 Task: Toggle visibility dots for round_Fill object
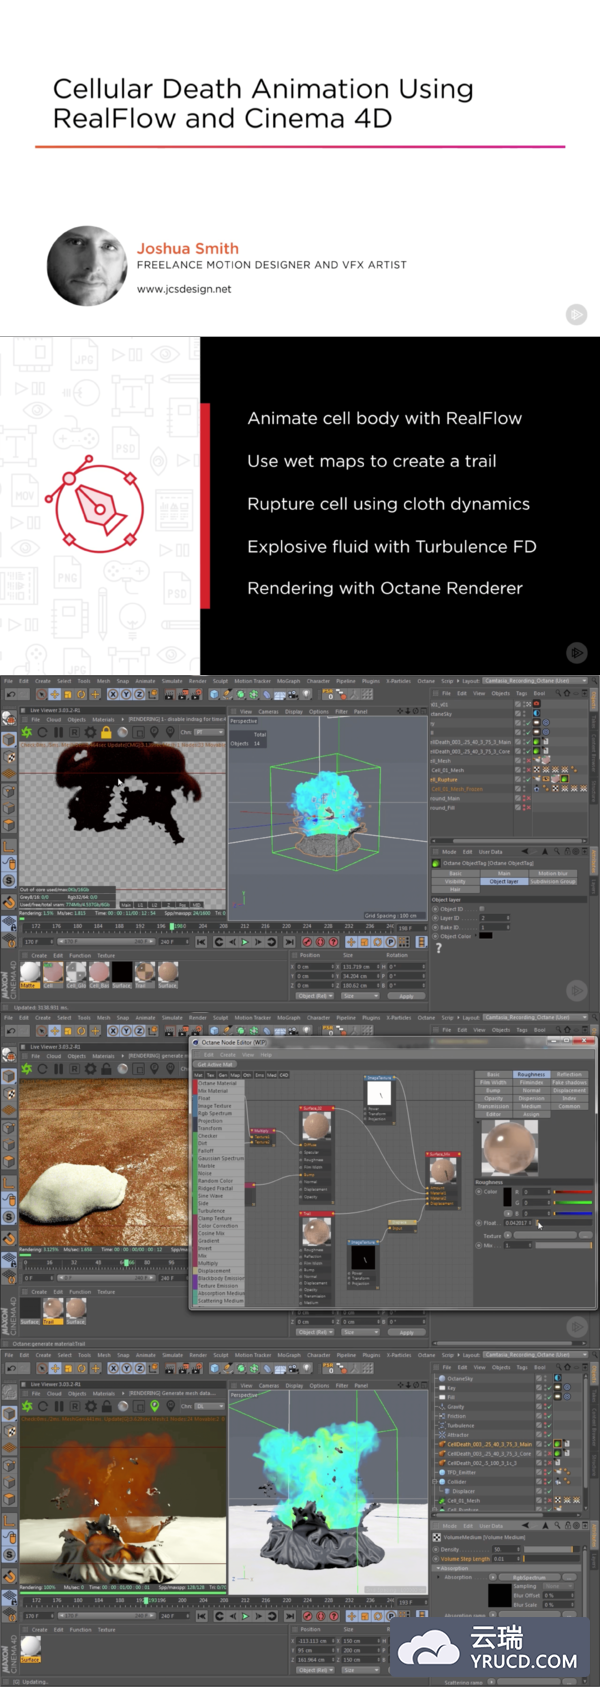[524, 807]
